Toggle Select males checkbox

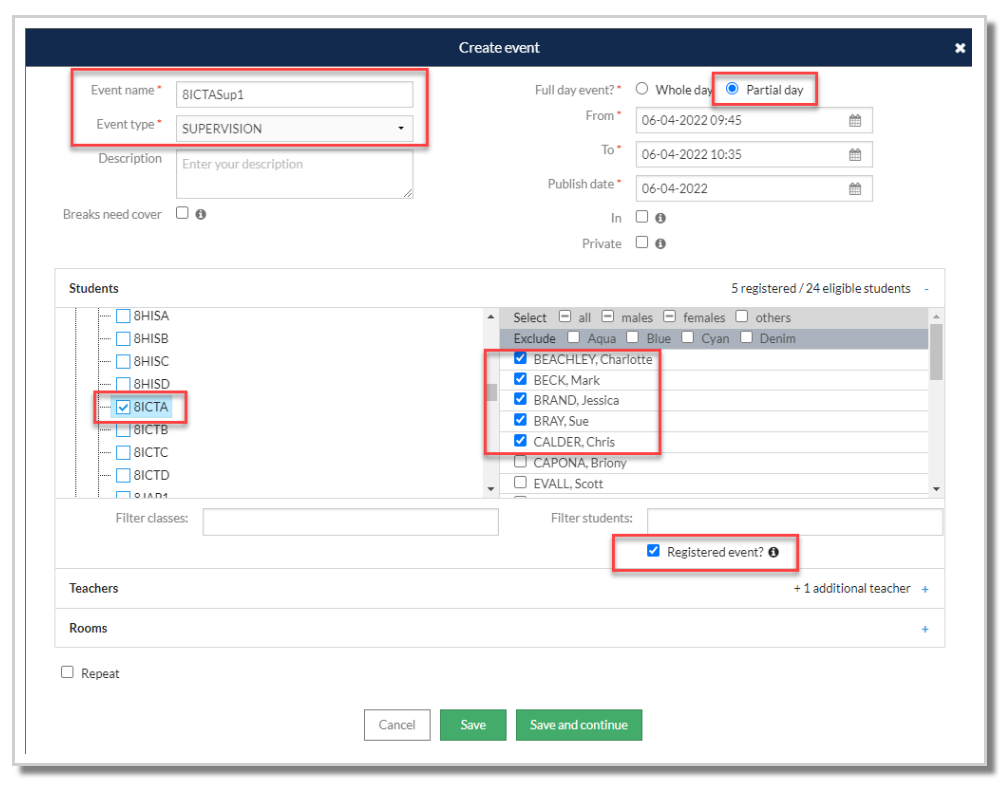[x=608, y=316]
